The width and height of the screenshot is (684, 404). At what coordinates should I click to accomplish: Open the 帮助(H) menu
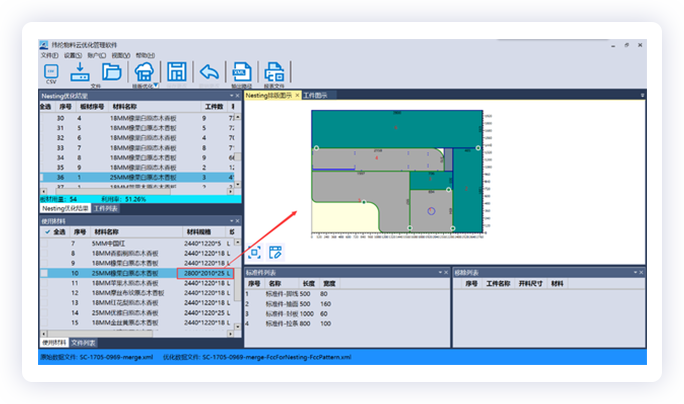tap(145, 55)
